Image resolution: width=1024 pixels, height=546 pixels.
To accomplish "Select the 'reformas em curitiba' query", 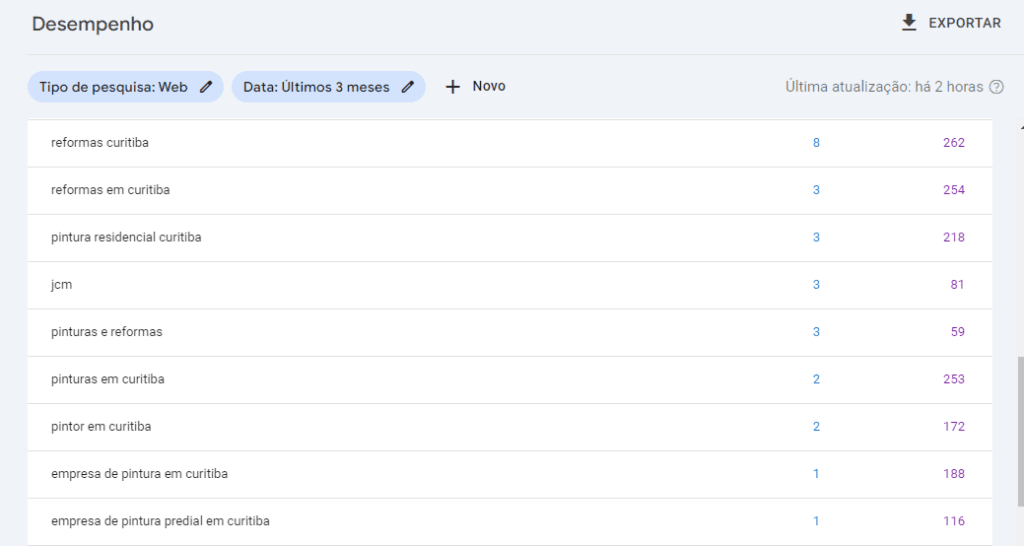I will click(x=110, y=190).
